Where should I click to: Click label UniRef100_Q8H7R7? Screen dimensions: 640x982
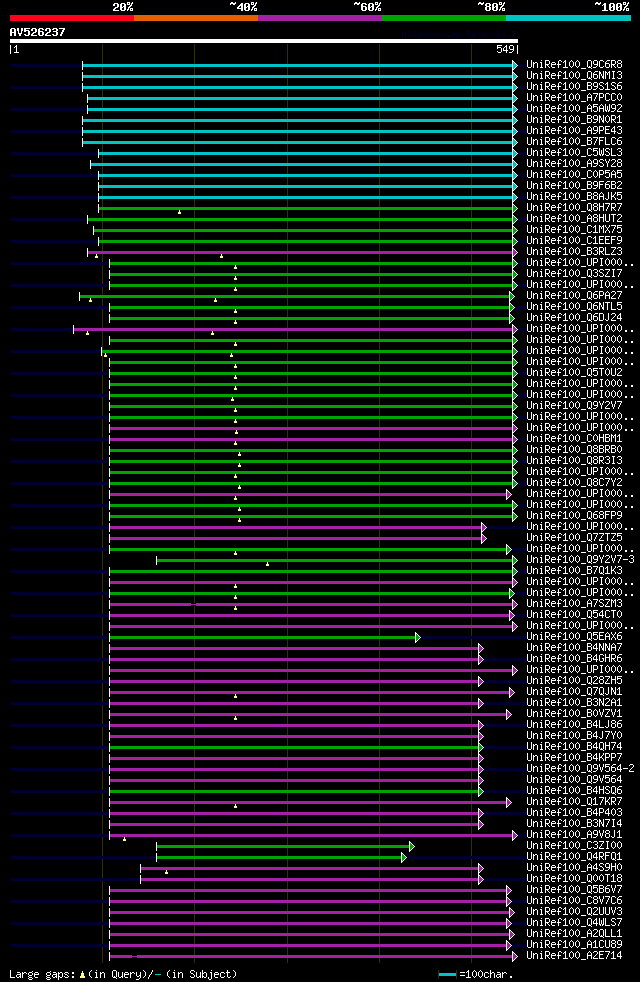[574, 208]
